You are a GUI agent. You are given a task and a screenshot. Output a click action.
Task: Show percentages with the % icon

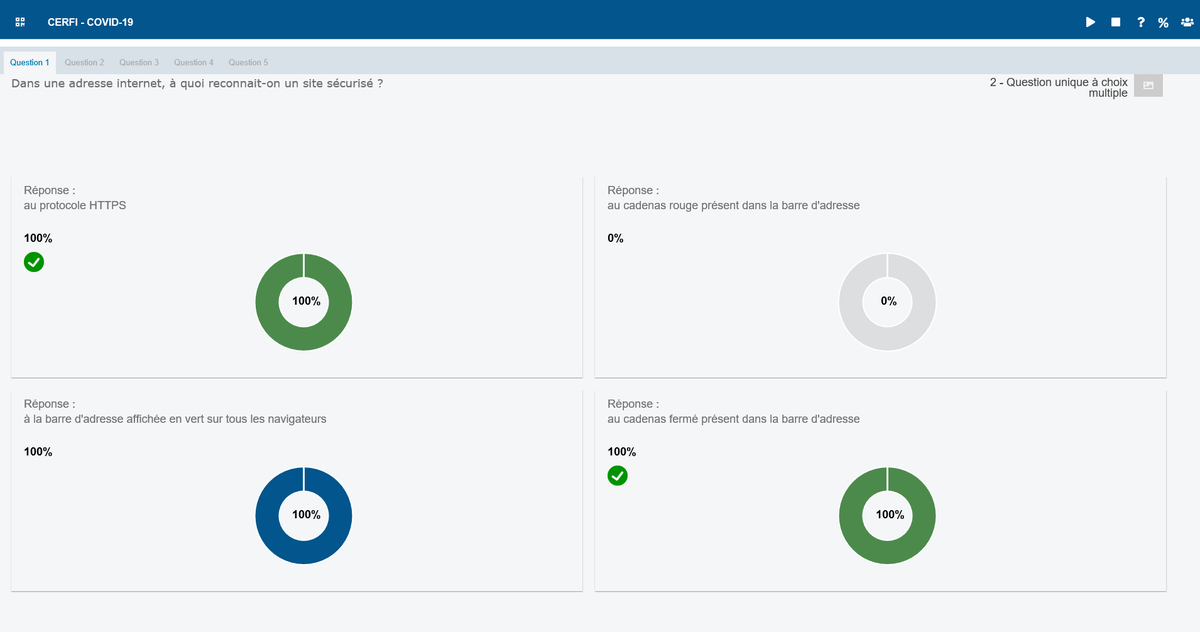pos(1163,22)
